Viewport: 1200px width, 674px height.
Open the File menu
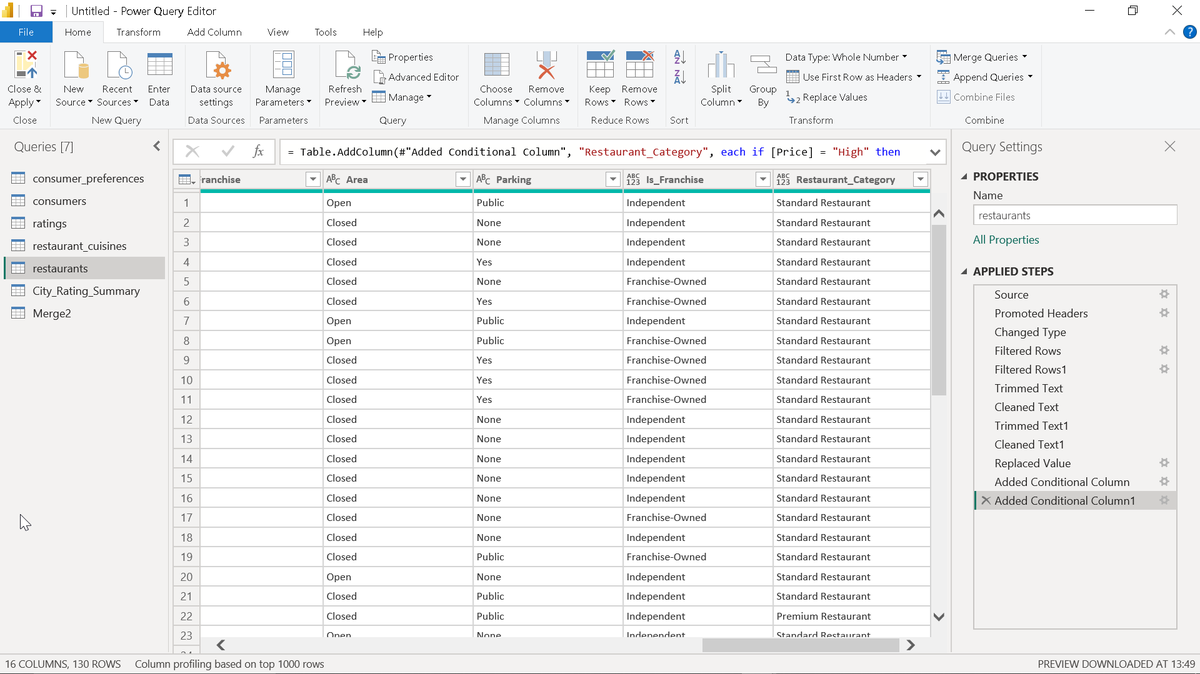tap(26, 32)
